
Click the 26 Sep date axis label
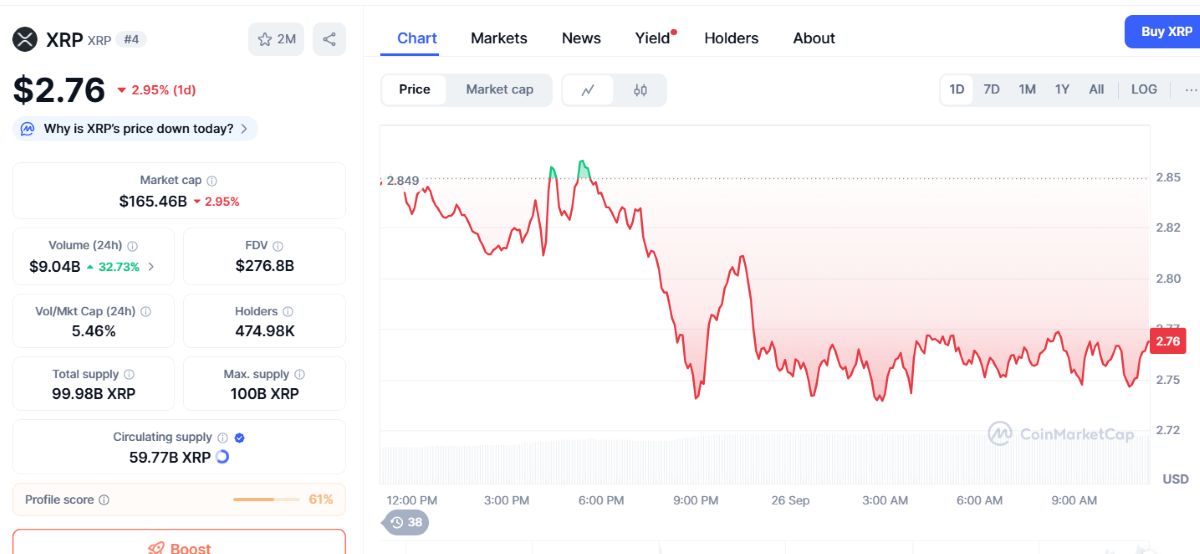[x=790, y=500]
